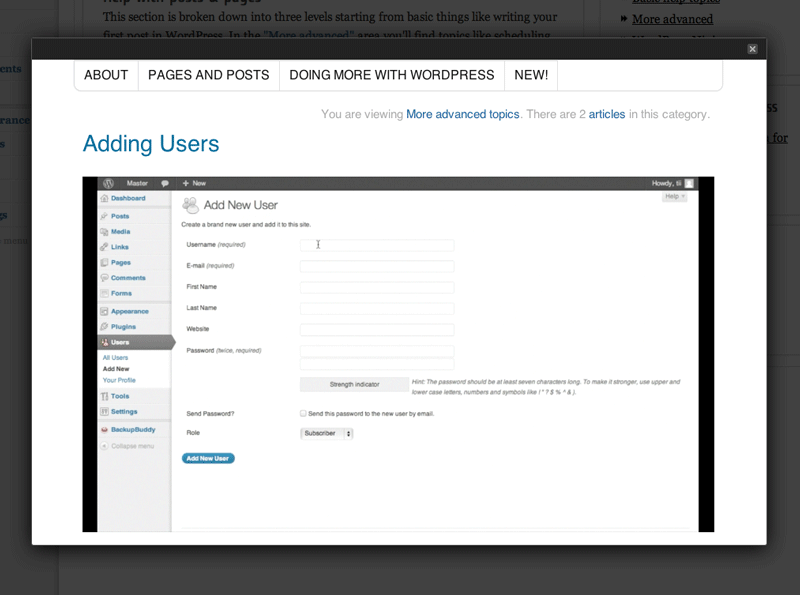This screenshot has width=800, height=595.
Task: Open the PAGES AND POSTS tab
Action: (209, 75)
